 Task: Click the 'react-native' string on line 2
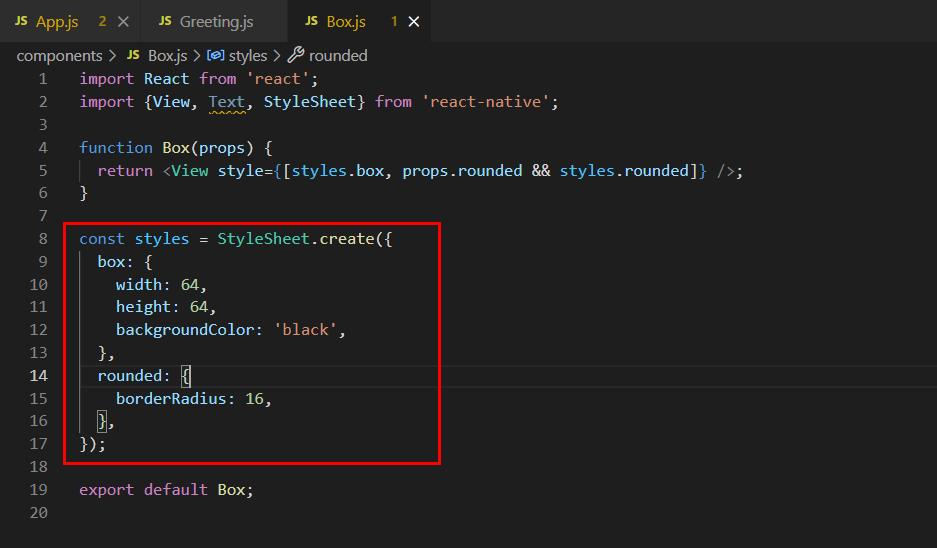(x=485, y=102)
